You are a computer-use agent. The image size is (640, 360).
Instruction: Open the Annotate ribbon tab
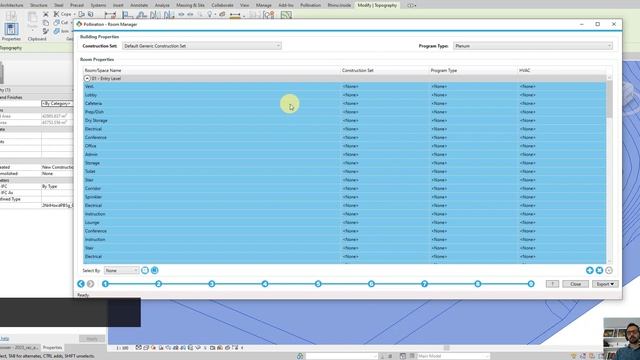click(x=139, y=5)
